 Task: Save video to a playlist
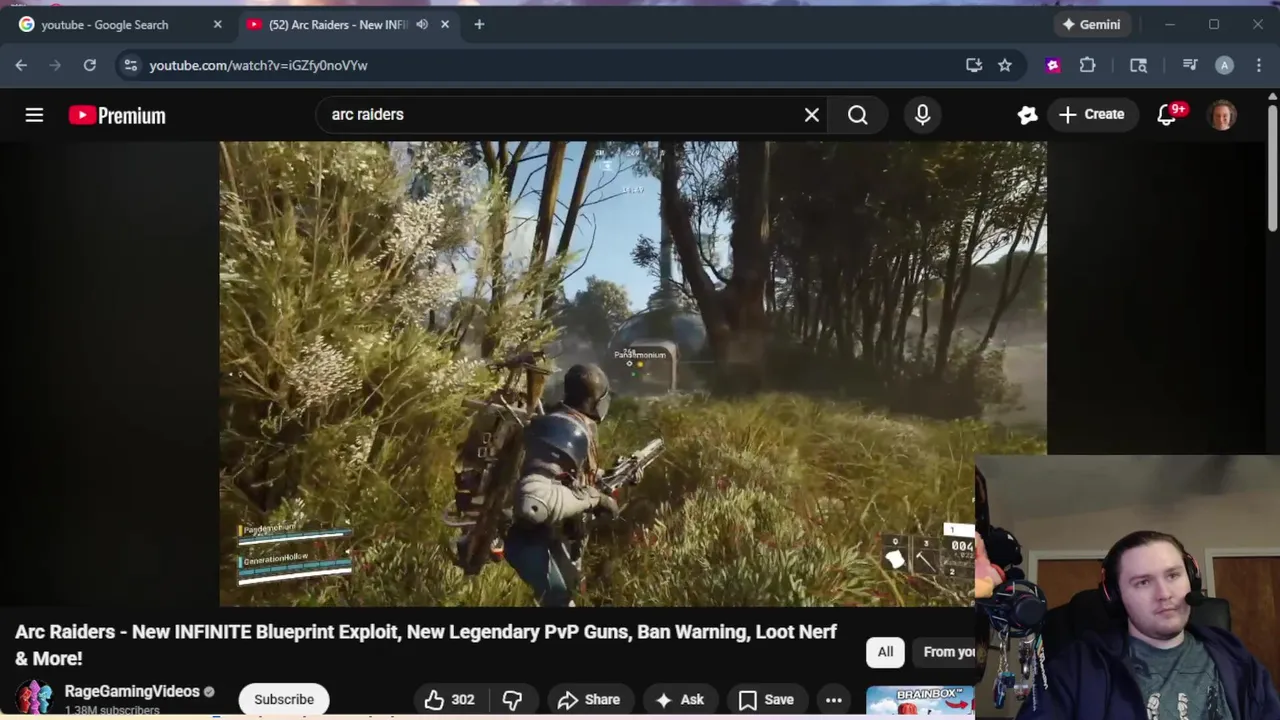click(x=766, y=700)
